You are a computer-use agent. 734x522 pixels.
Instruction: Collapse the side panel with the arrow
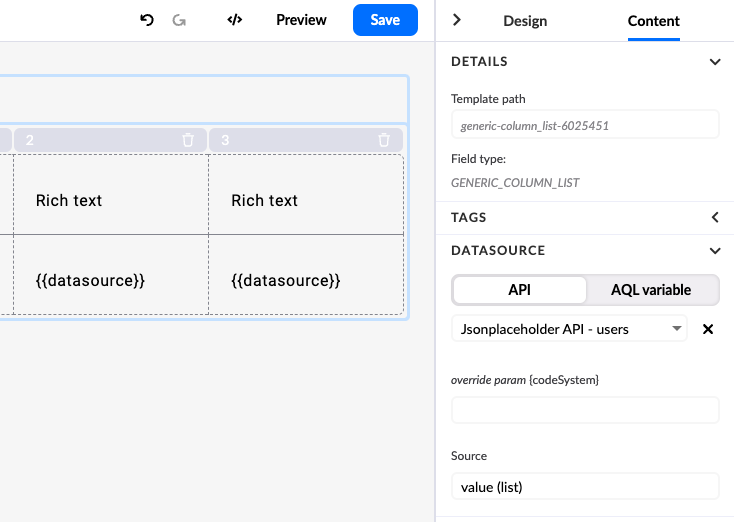click(x=457, y=20)
